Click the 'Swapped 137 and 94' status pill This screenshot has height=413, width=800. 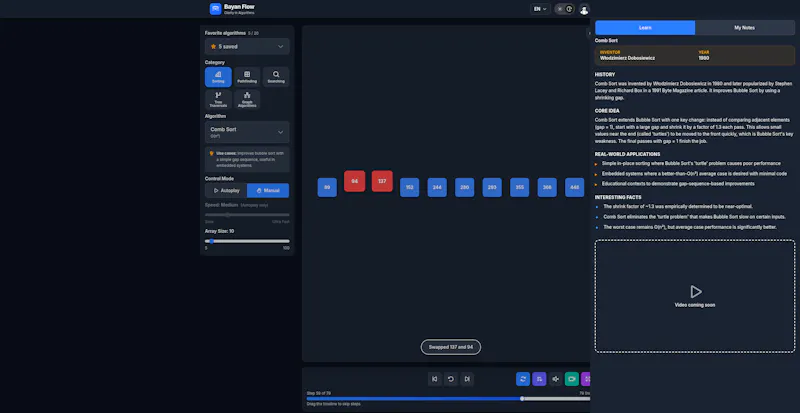click(x=451, y=347)
